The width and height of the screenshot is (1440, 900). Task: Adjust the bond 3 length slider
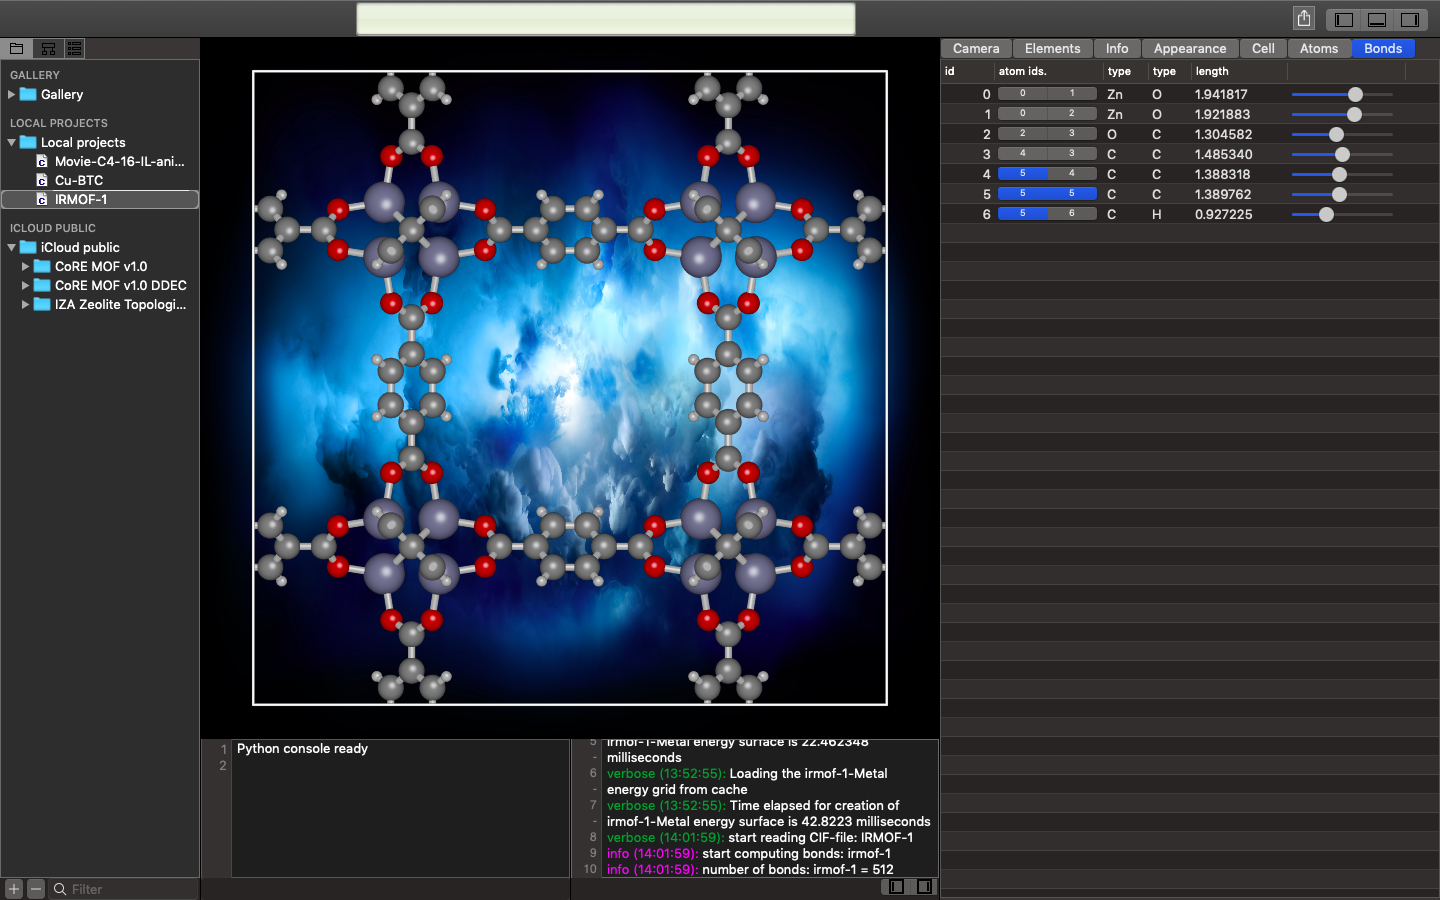(1342, 154)
